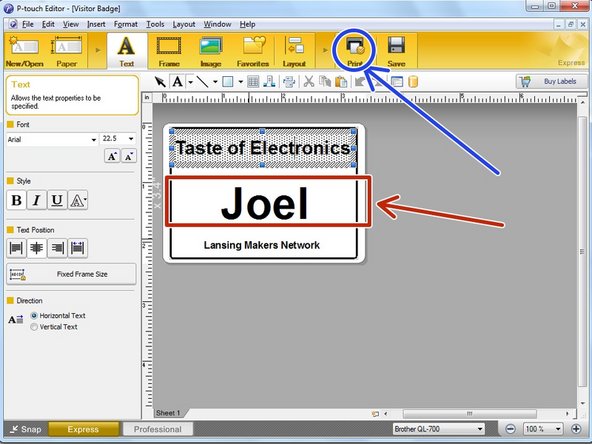This screenshot has width=592, height=444.
Task: Open the Window menu
Action: (217, 24)
